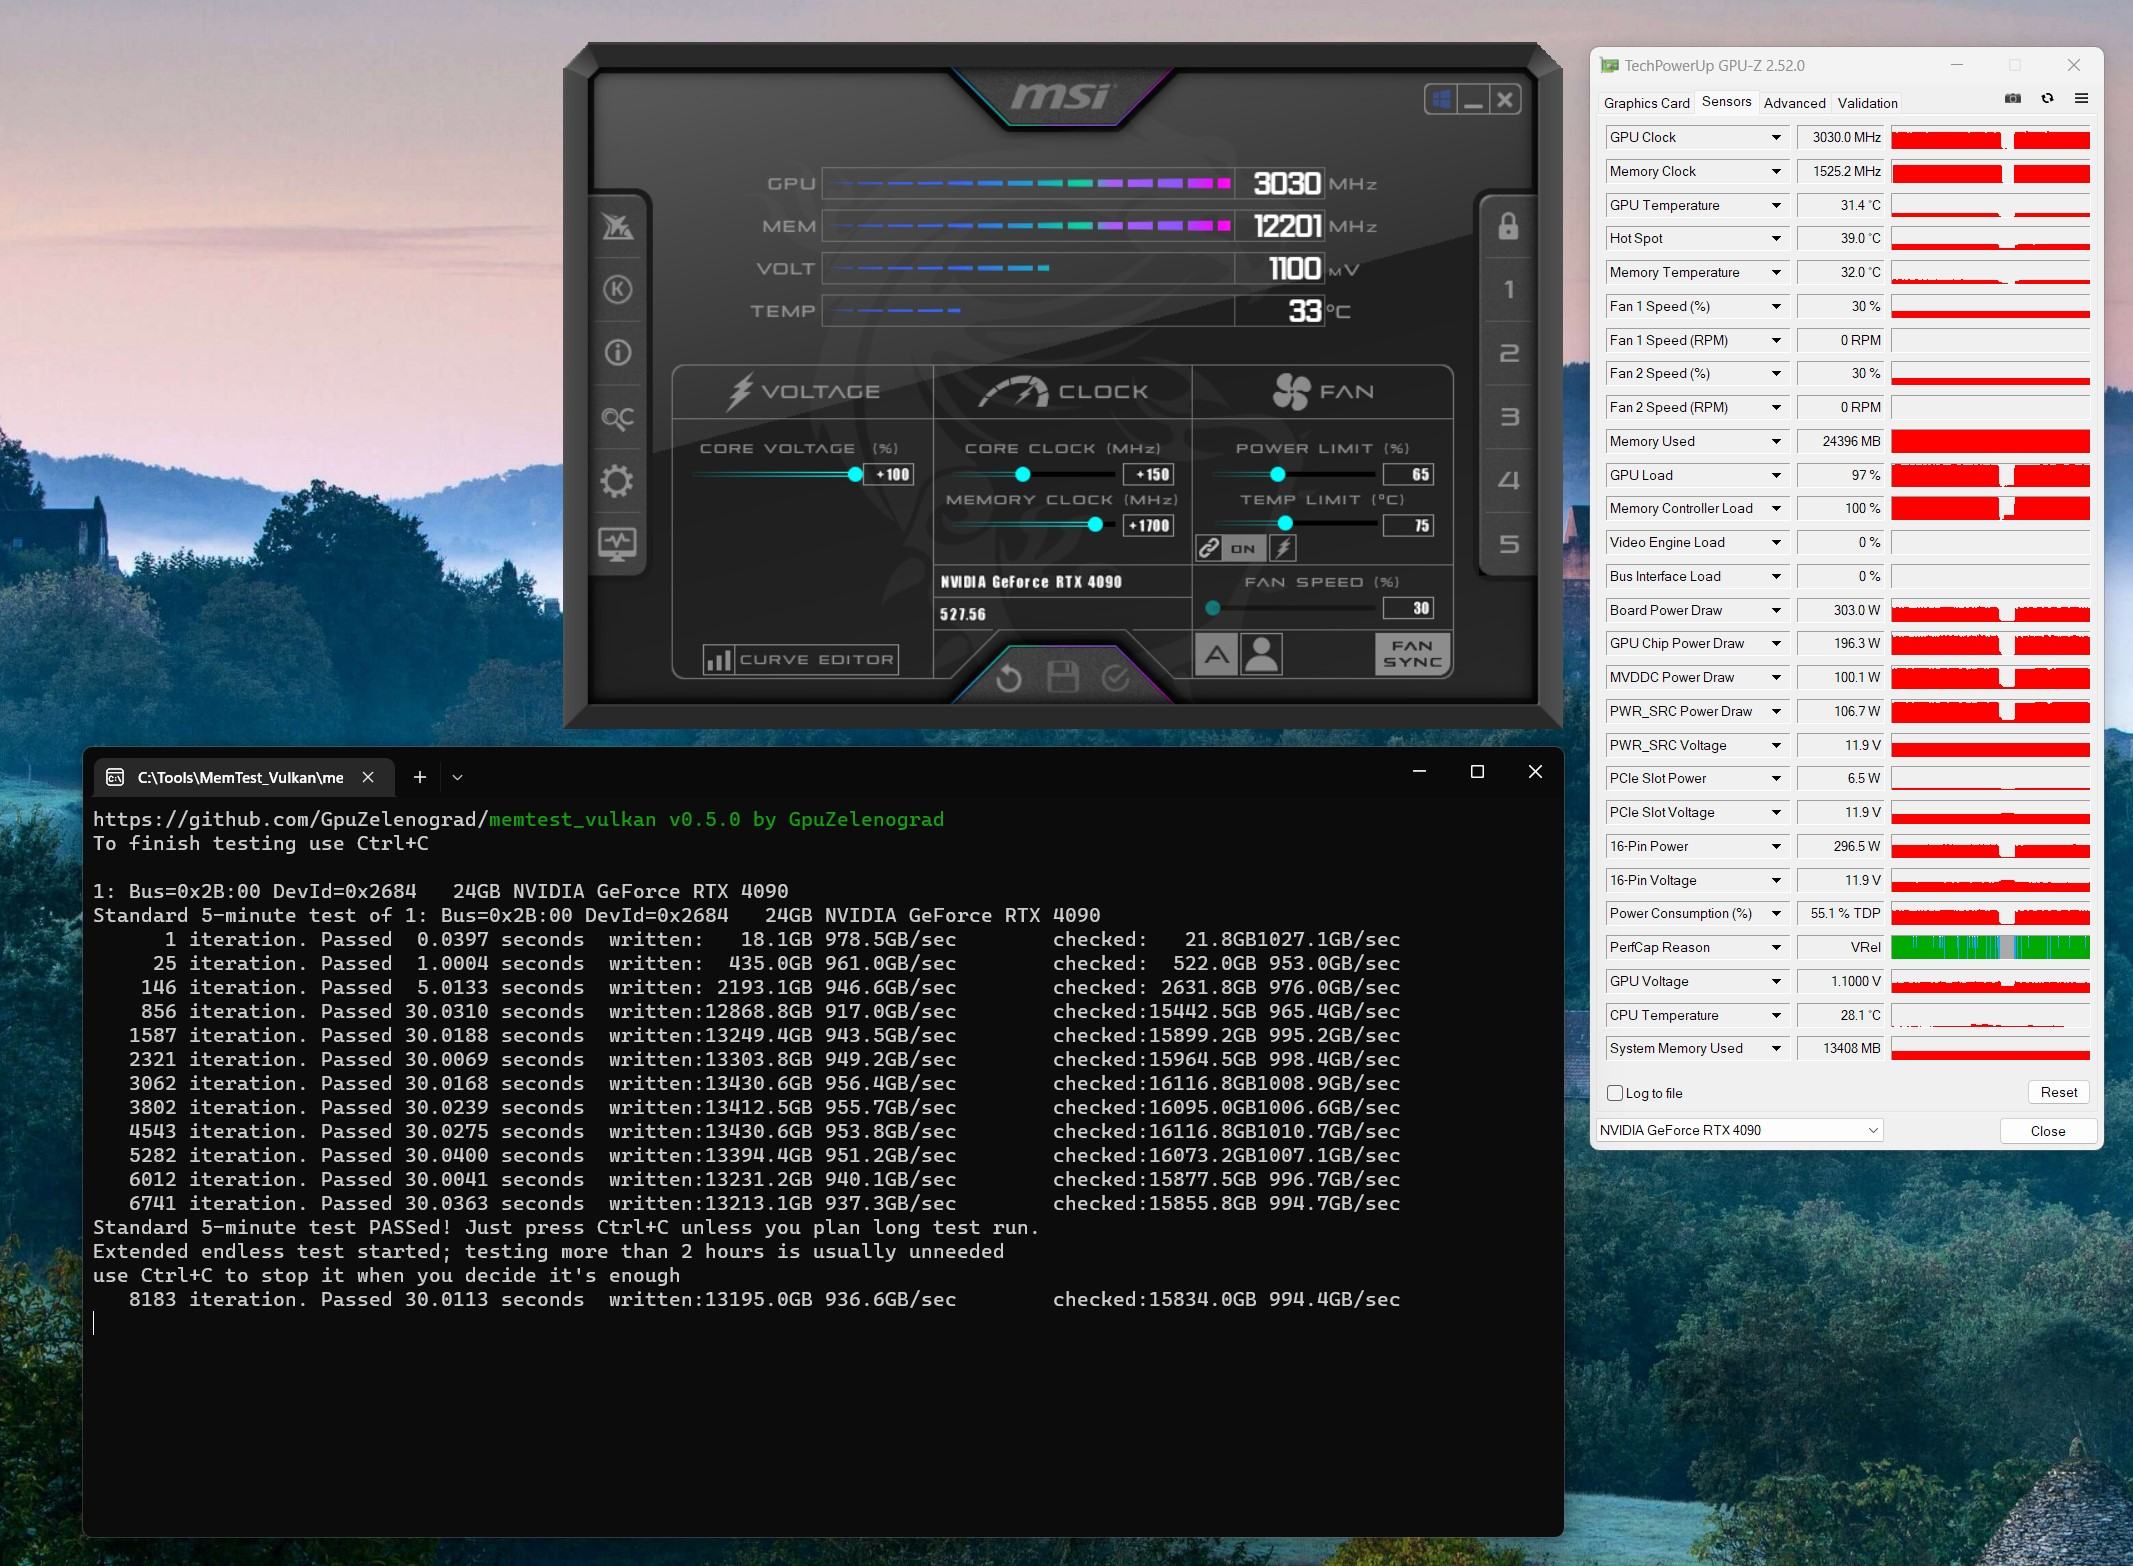This screenshot has width=2133, height=1566.
Task: Open the Advanced tab in GPU-Z
Action: [1794, 103]
